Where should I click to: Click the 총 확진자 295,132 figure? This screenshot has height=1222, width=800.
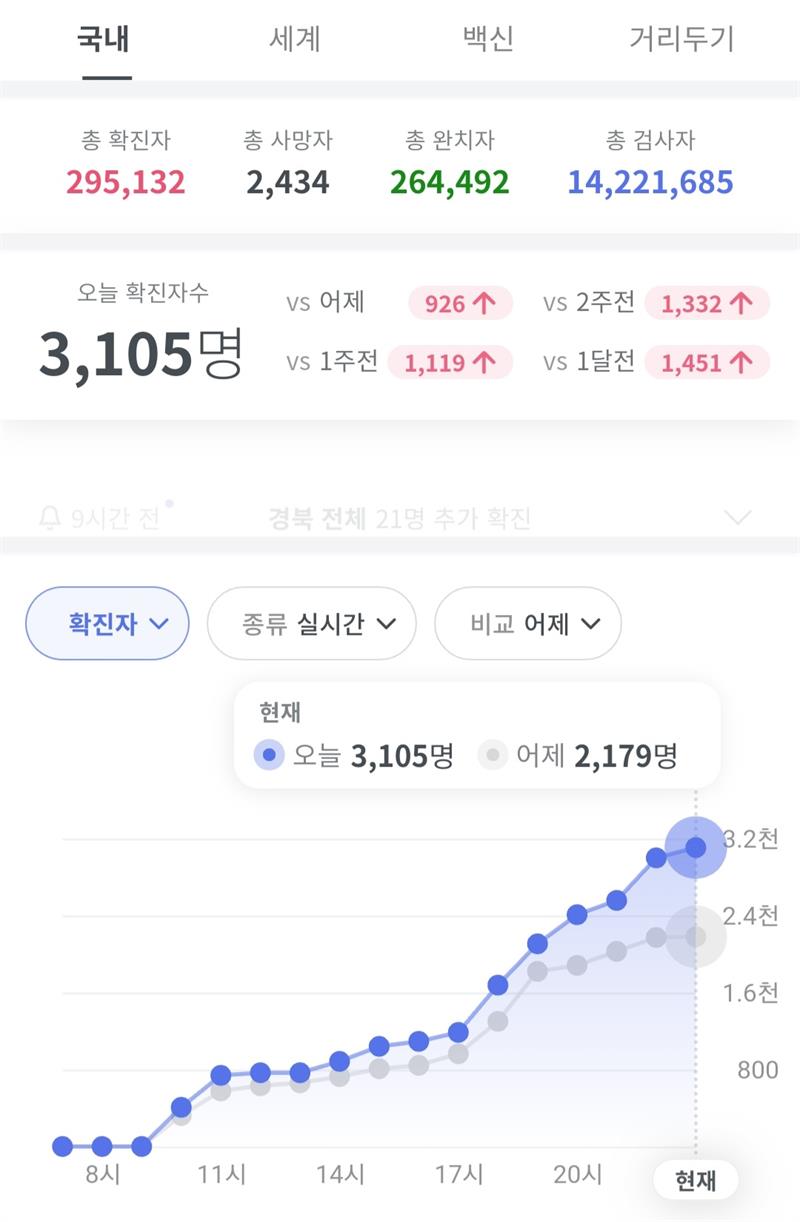point(126,183)
